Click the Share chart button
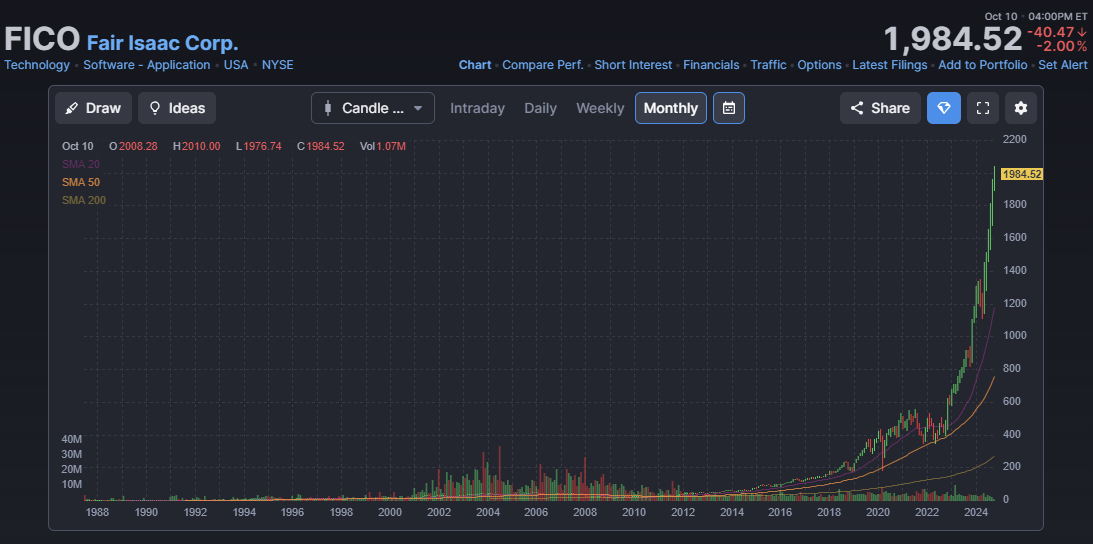Screen dimensions: 1093x544 pyautogui.click(x=880, y=108)
